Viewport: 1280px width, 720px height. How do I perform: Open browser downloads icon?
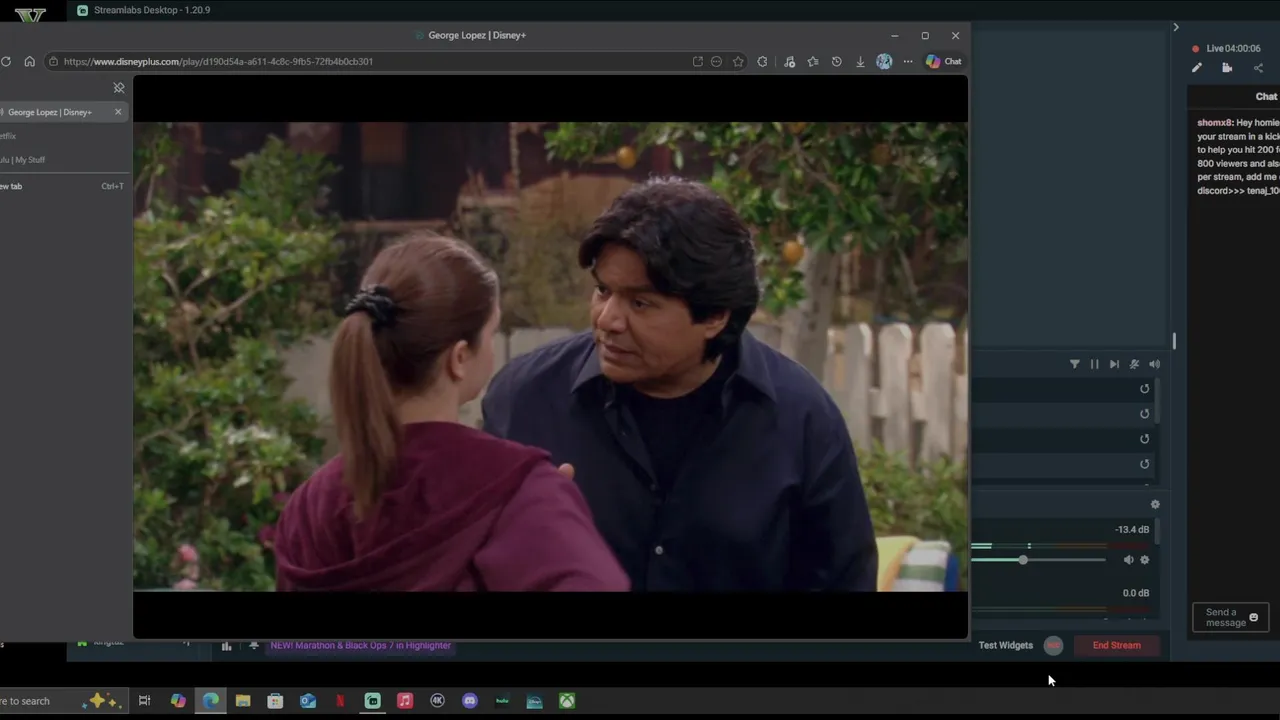[x=860, y=61]
